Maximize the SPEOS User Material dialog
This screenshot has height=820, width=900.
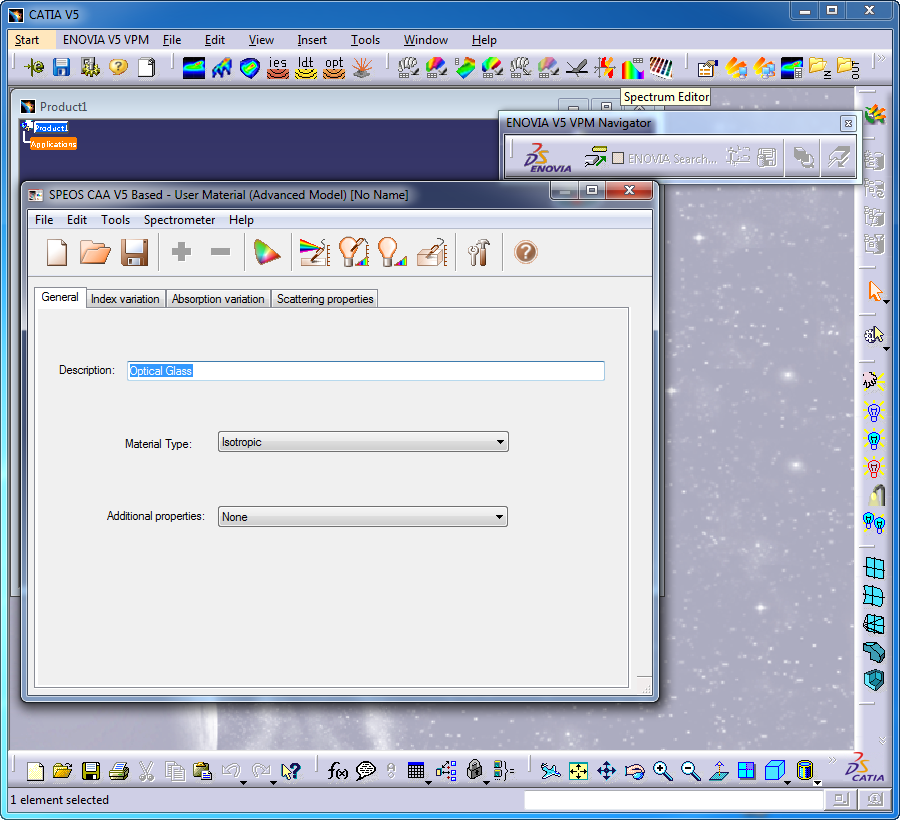point(592,190)
